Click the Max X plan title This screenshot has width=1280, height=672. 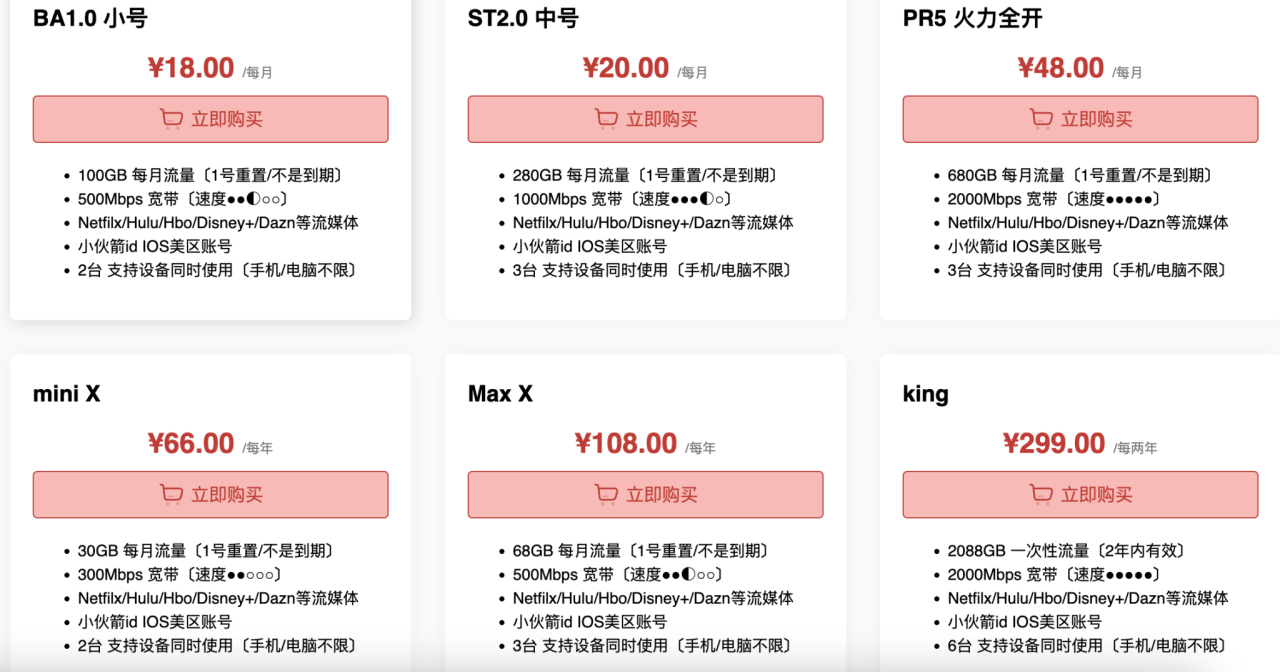point(500,394)
